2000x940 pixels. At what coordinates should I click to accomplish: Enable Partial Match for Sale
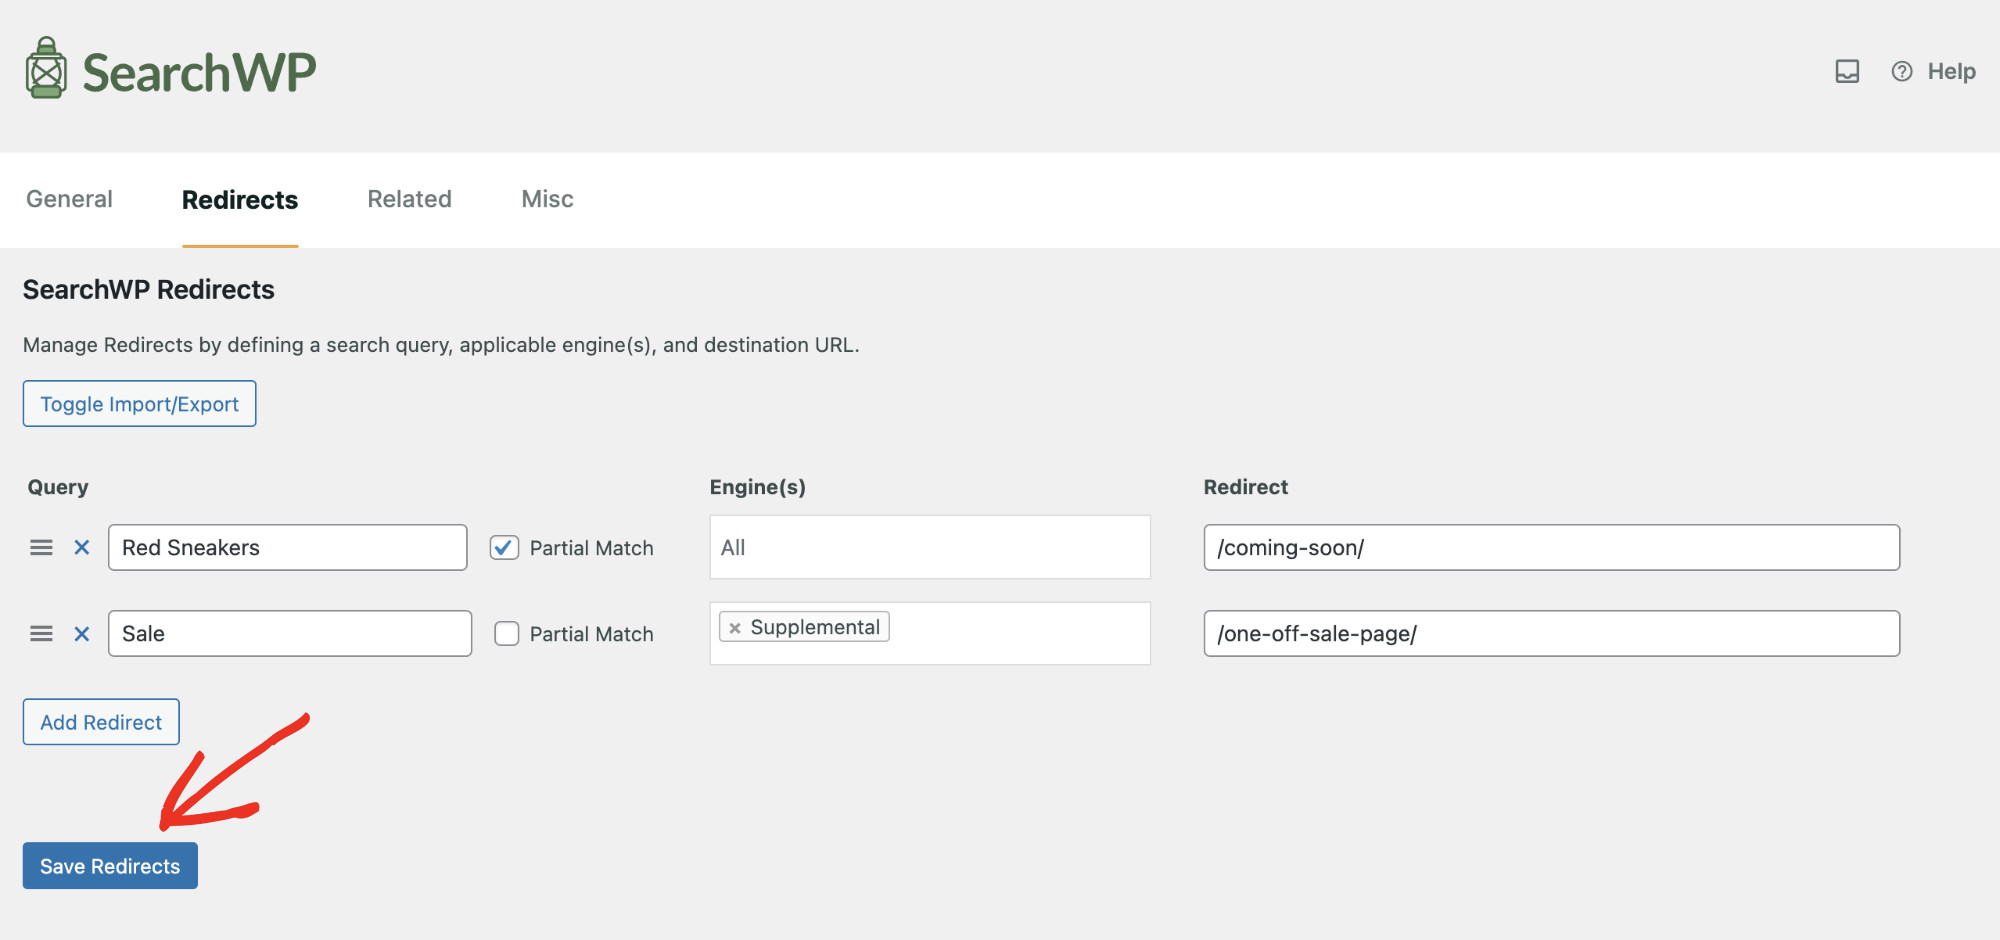click(507, 633)
